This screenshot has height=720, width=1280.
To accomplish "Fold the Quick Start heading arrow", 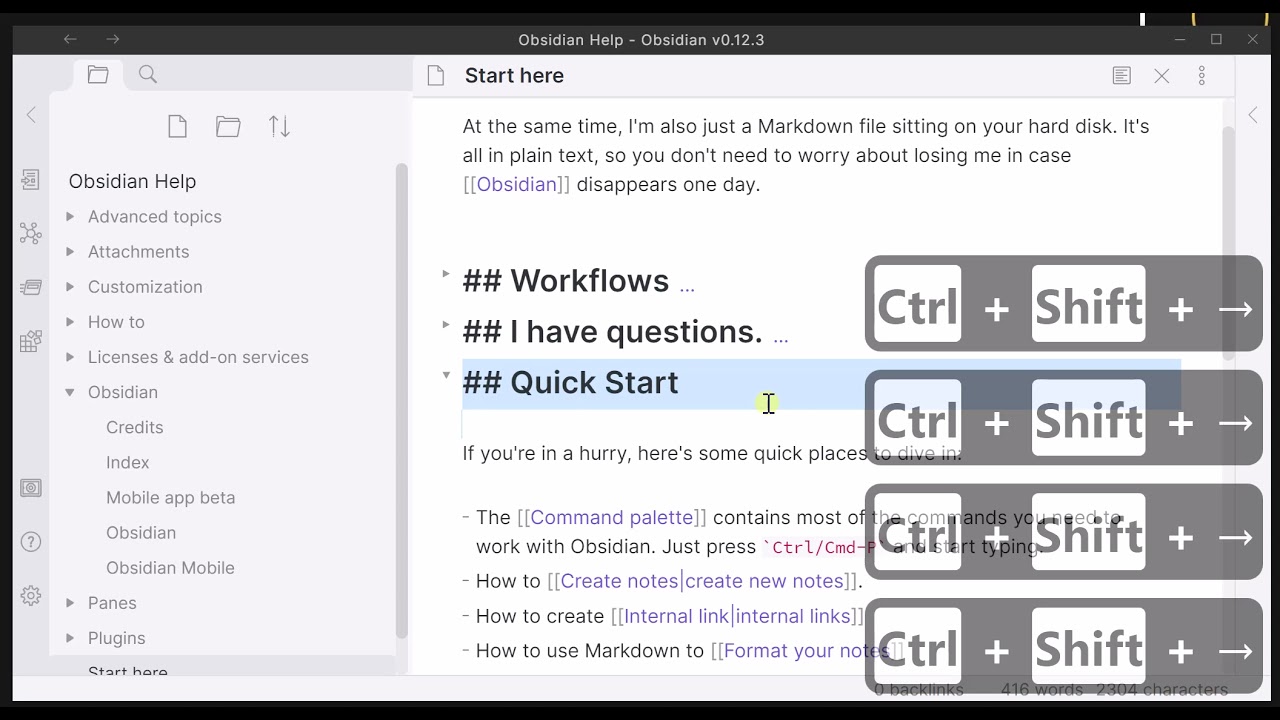I will (x=446, y=375).
